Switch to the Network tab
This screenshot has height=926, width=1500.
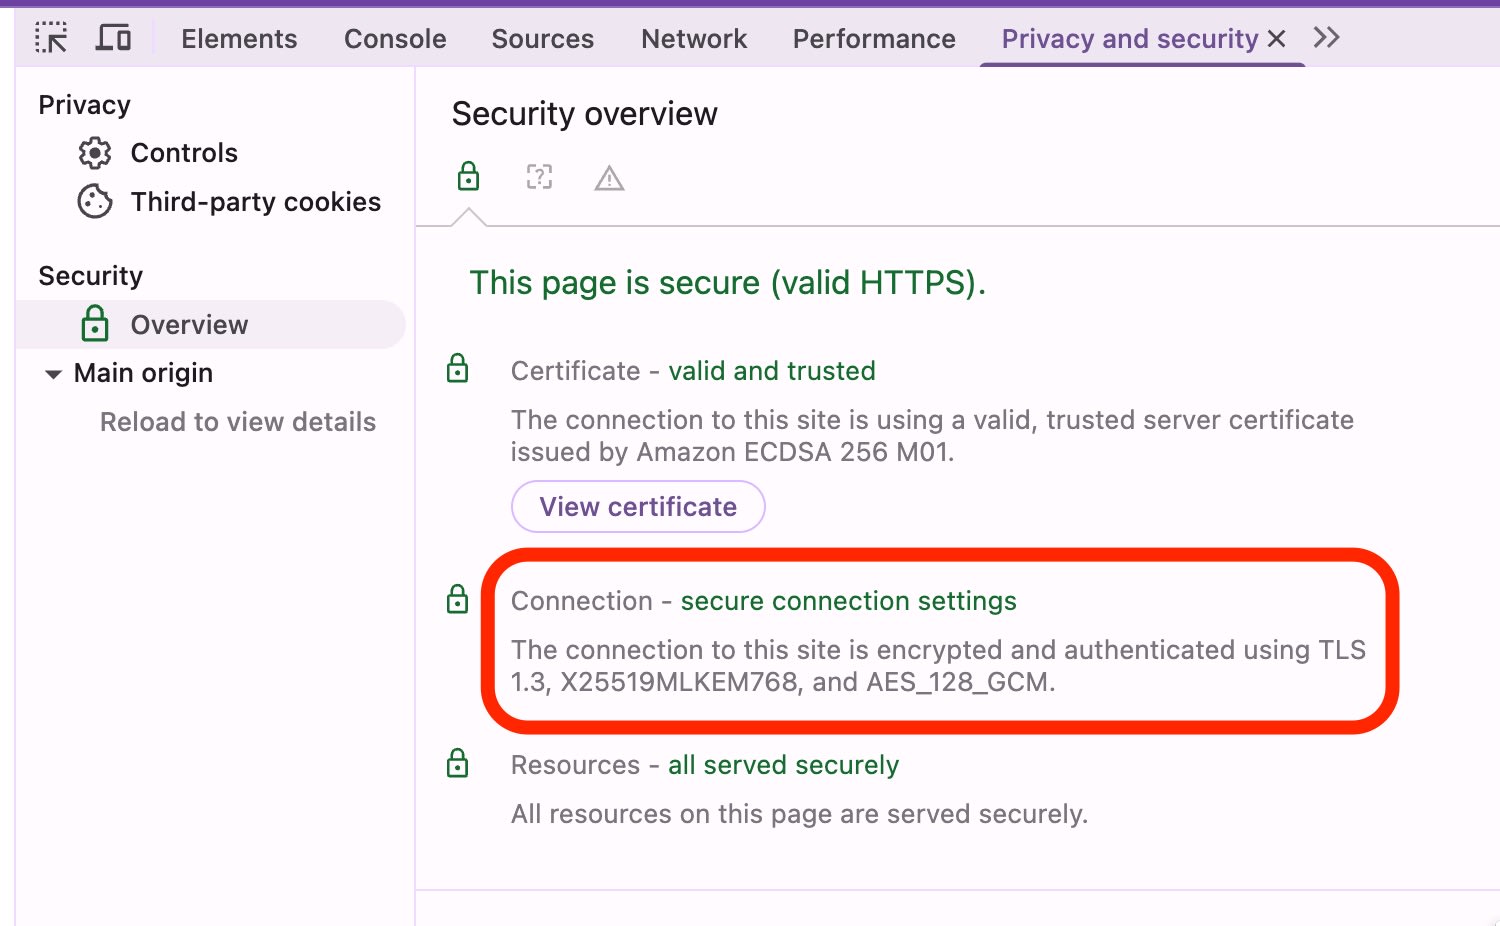click(x=693, y=38)
